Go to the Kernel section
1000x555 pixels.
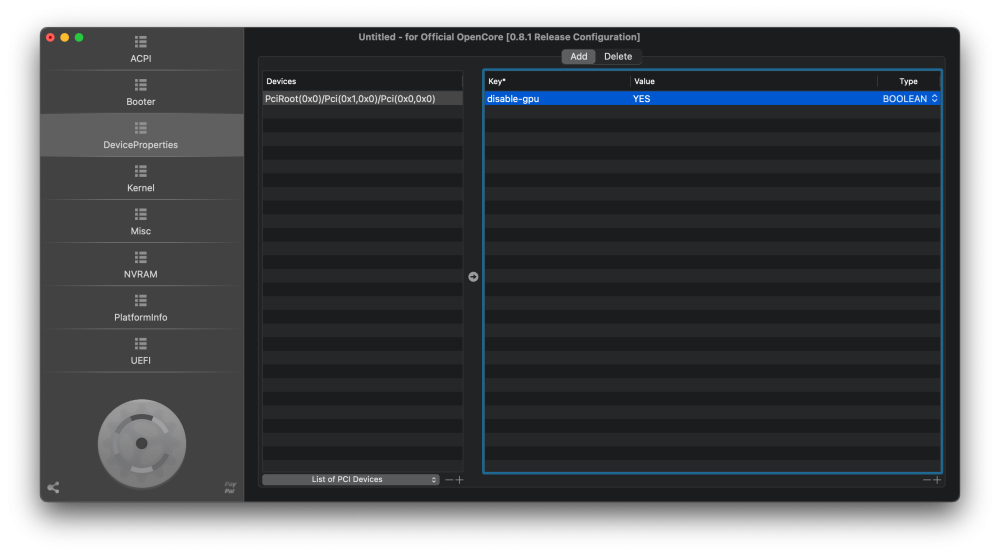141,179
